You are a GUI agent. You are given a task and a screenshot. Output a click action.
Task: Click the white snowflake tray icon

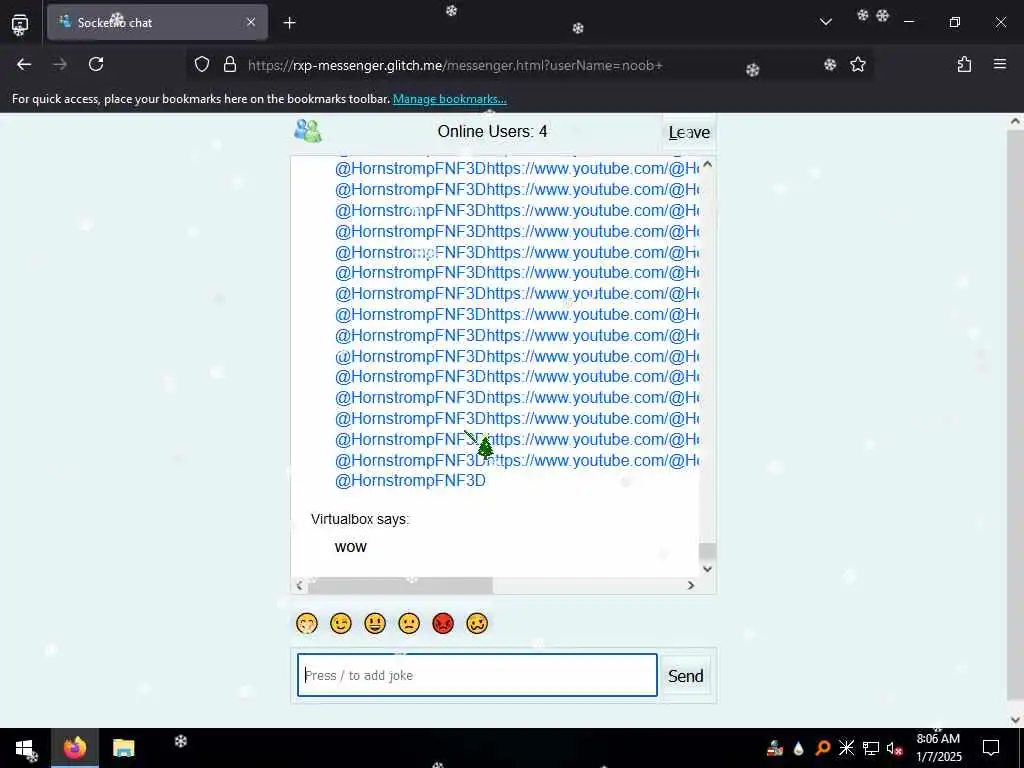tap(846, 748)
